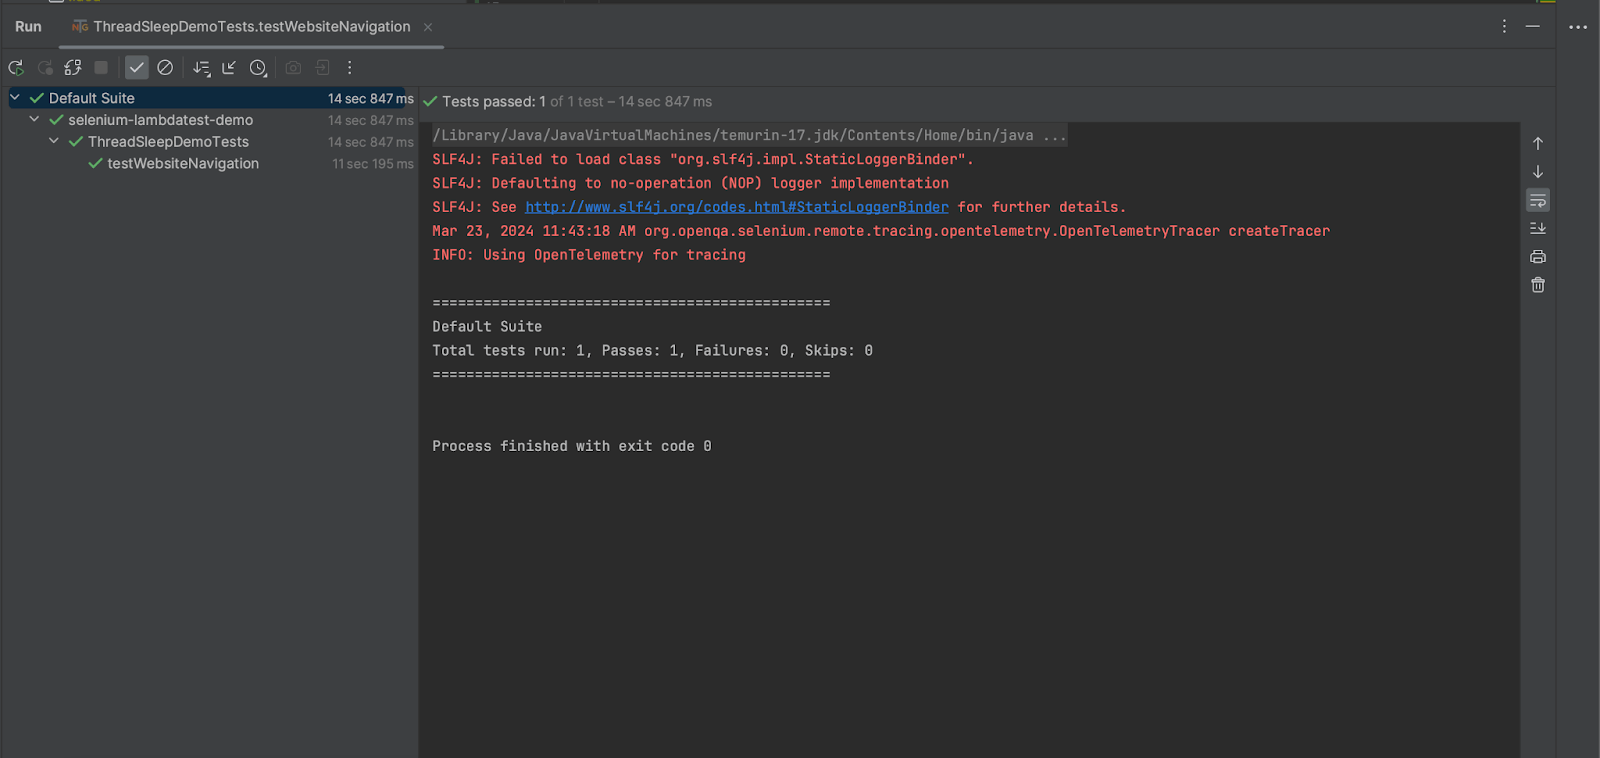Open the test toolbar more options menu
1600x758 pixels.
click(349, 68)
